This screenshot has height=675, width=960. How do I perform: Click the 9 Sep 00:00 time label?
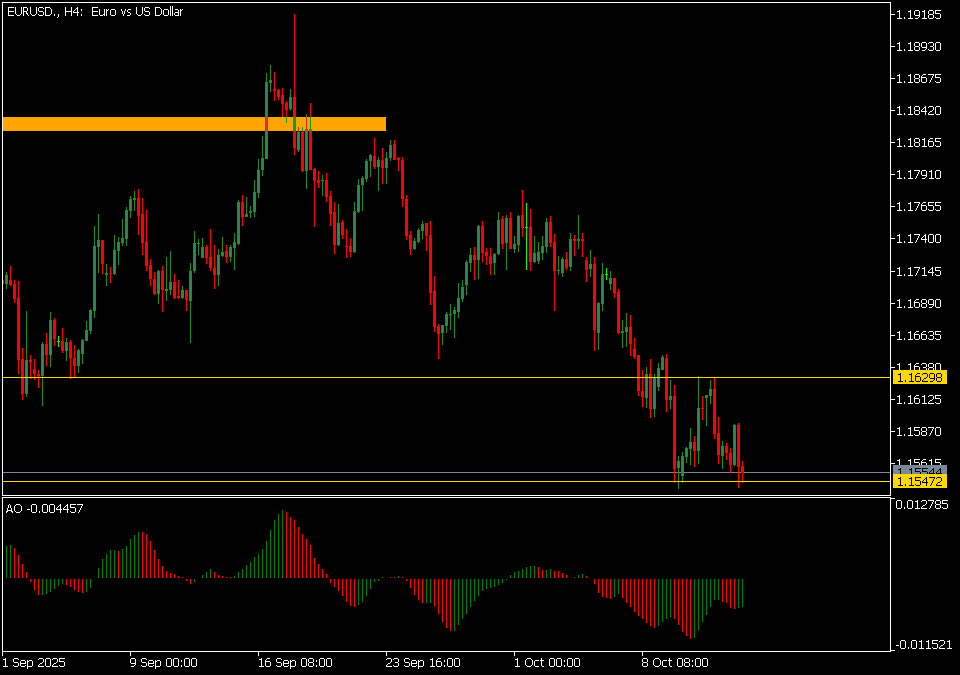click(x=163, y=662)
